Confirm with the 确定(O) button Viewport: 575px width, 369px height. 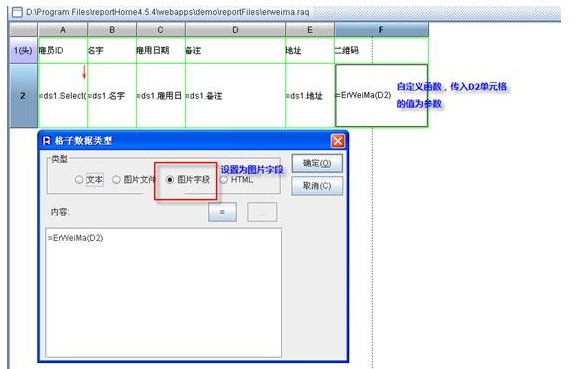(x=317, y=163)
